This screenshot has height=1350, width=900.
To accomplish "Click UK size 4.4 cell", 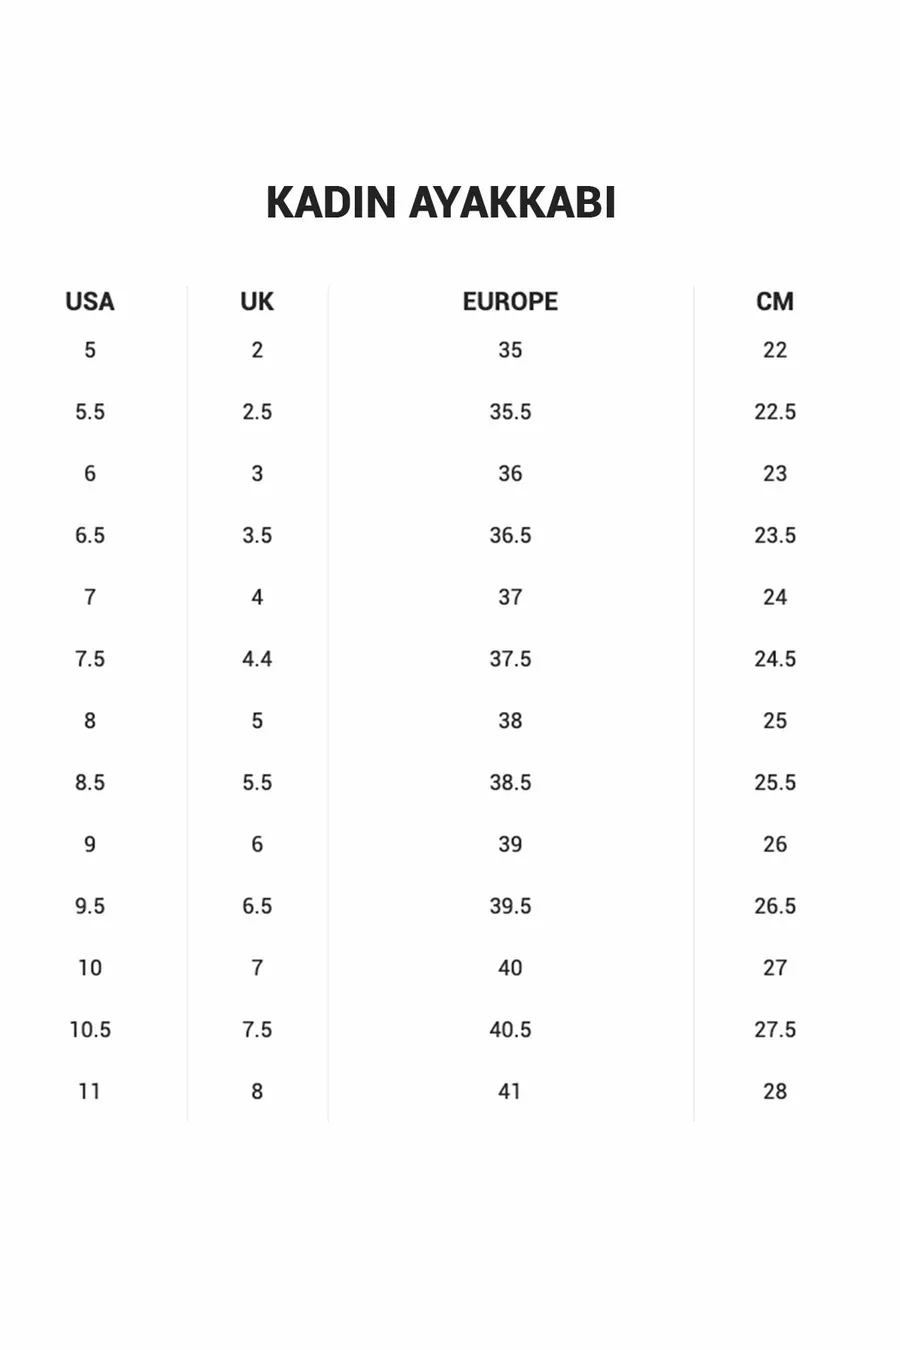I will pyautogui.click(x=257, y=659).
